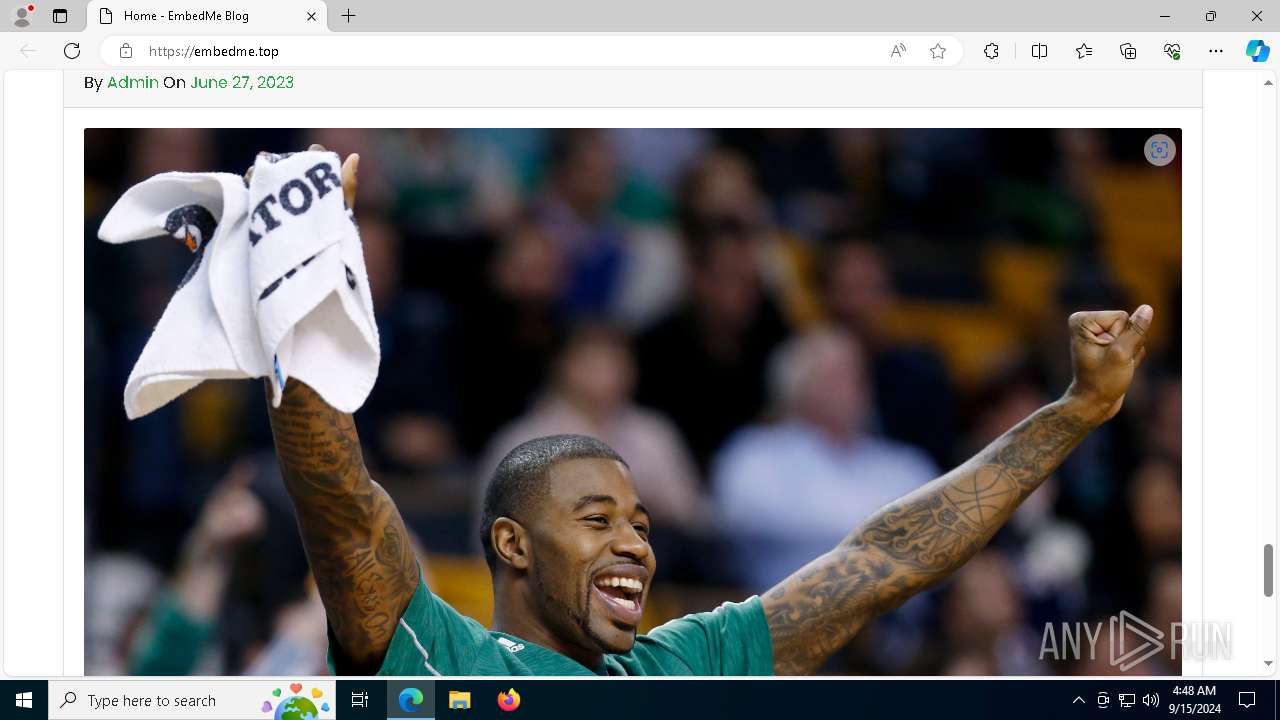
Task: Open File Explorer from the taskbar
Action: pos(460,700)
